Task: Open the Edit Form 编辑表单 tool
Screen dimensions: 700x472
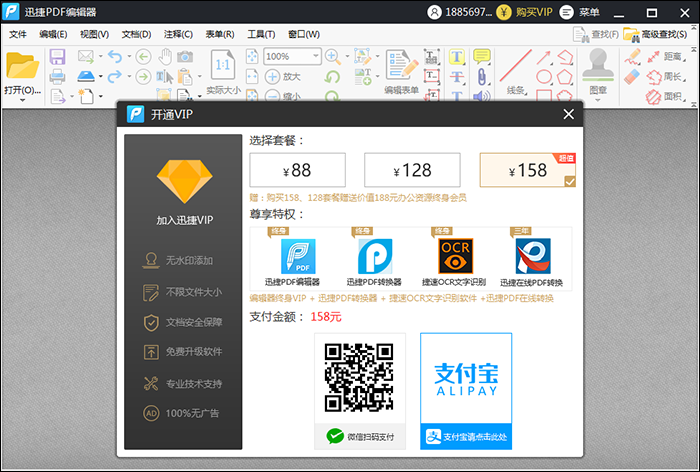Action: pyautogui.click(x=401, y=71)
